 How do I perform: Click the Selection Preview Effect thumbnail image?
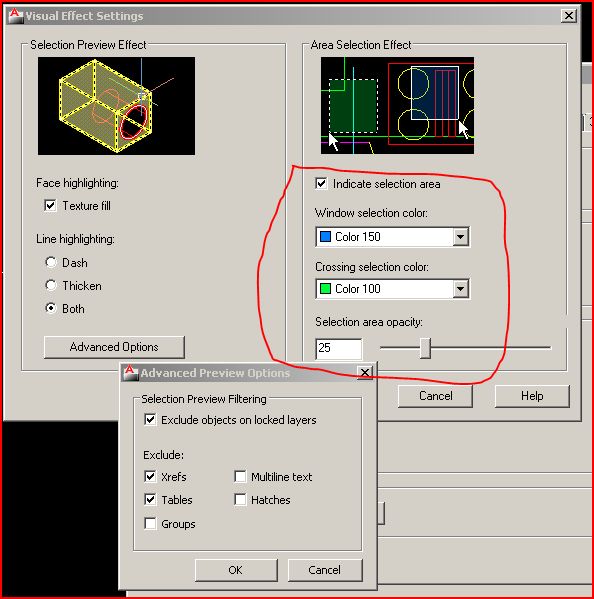click(x=117, y=106)
